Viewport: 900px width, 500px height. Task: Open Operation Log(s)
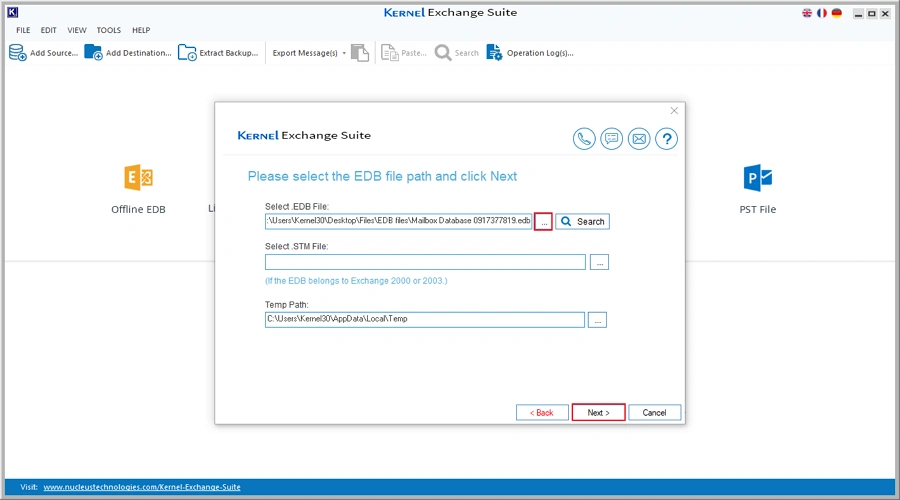tap(530, 53)
